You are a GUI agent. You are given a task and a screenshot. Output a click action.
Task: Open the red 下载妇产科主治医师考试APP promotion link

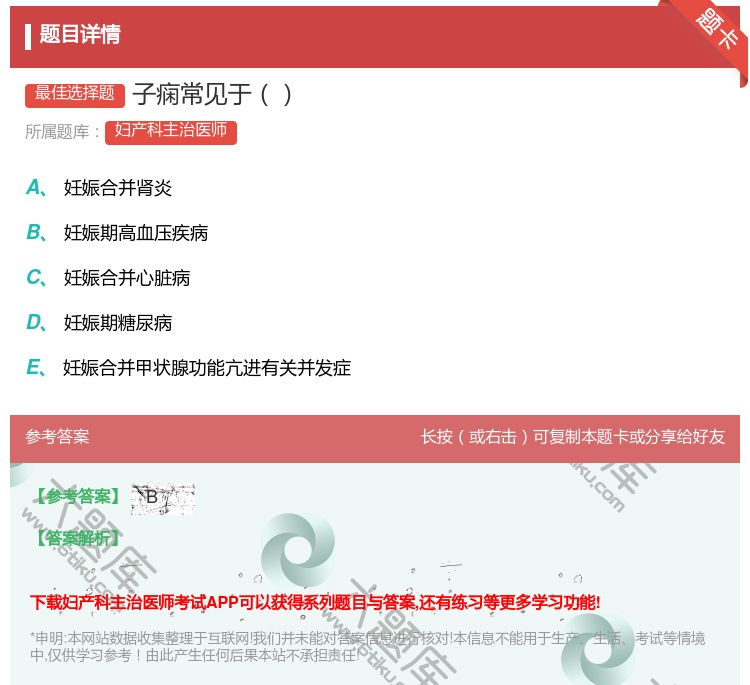[x=315, y=602]
